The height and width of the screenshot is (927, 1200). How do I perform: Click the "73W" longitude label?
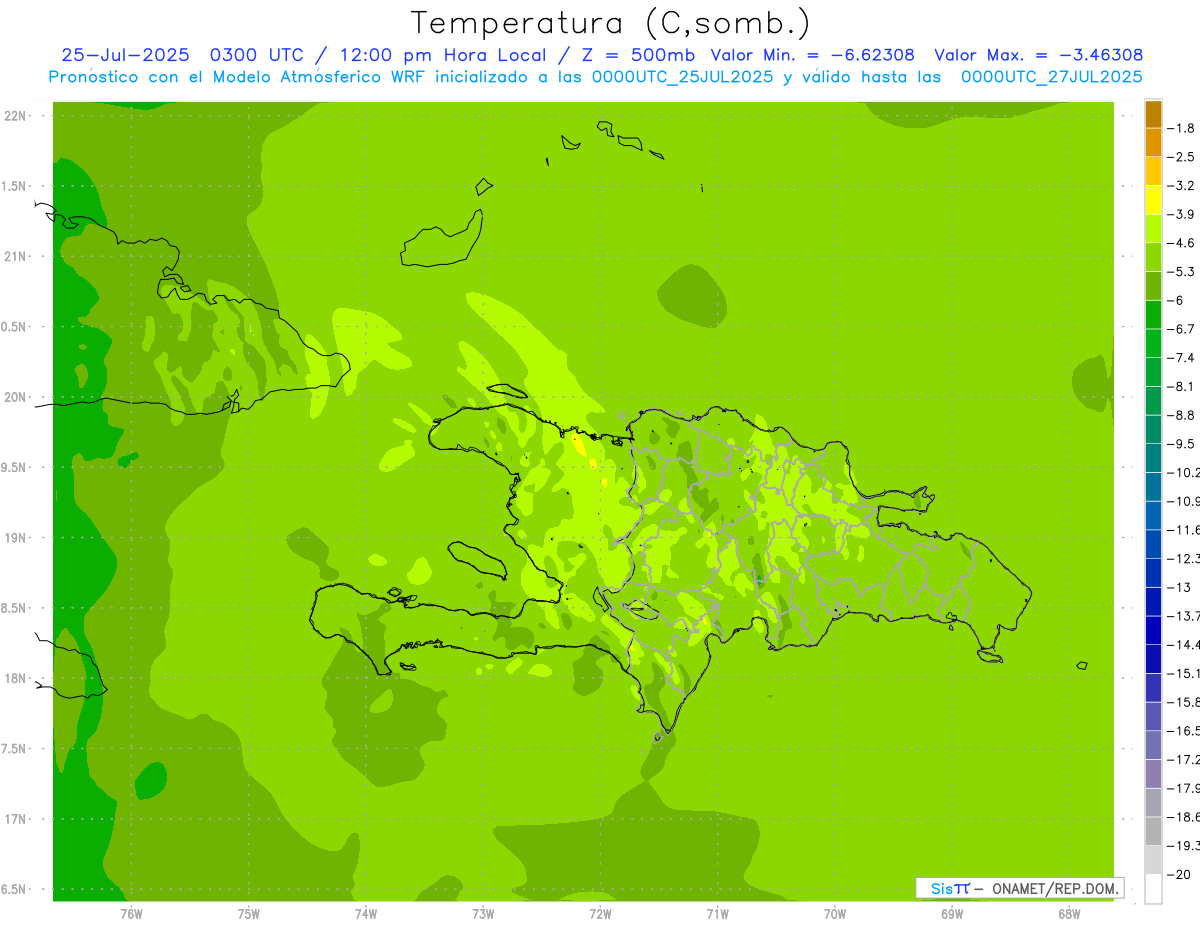click(x=483, y=914)
